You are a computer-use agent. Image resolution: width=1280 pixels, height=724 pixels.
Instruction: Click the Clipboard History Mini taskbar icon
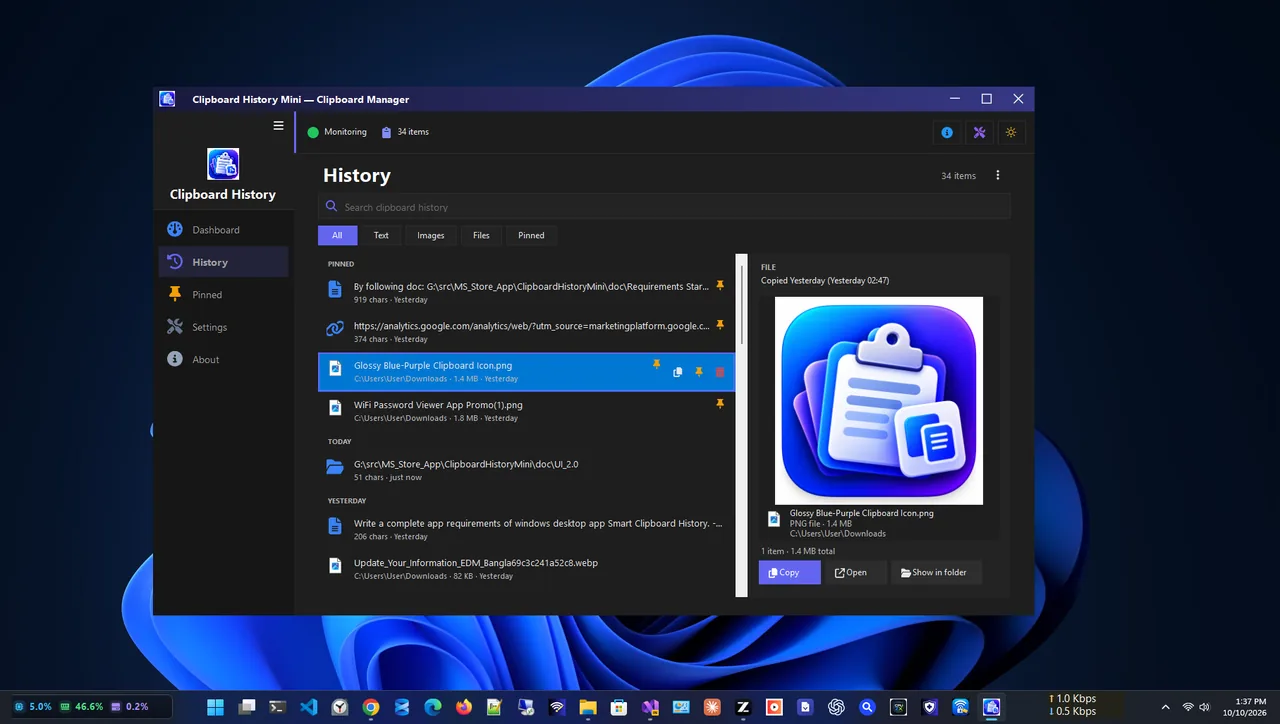click(x=991, y=707)
